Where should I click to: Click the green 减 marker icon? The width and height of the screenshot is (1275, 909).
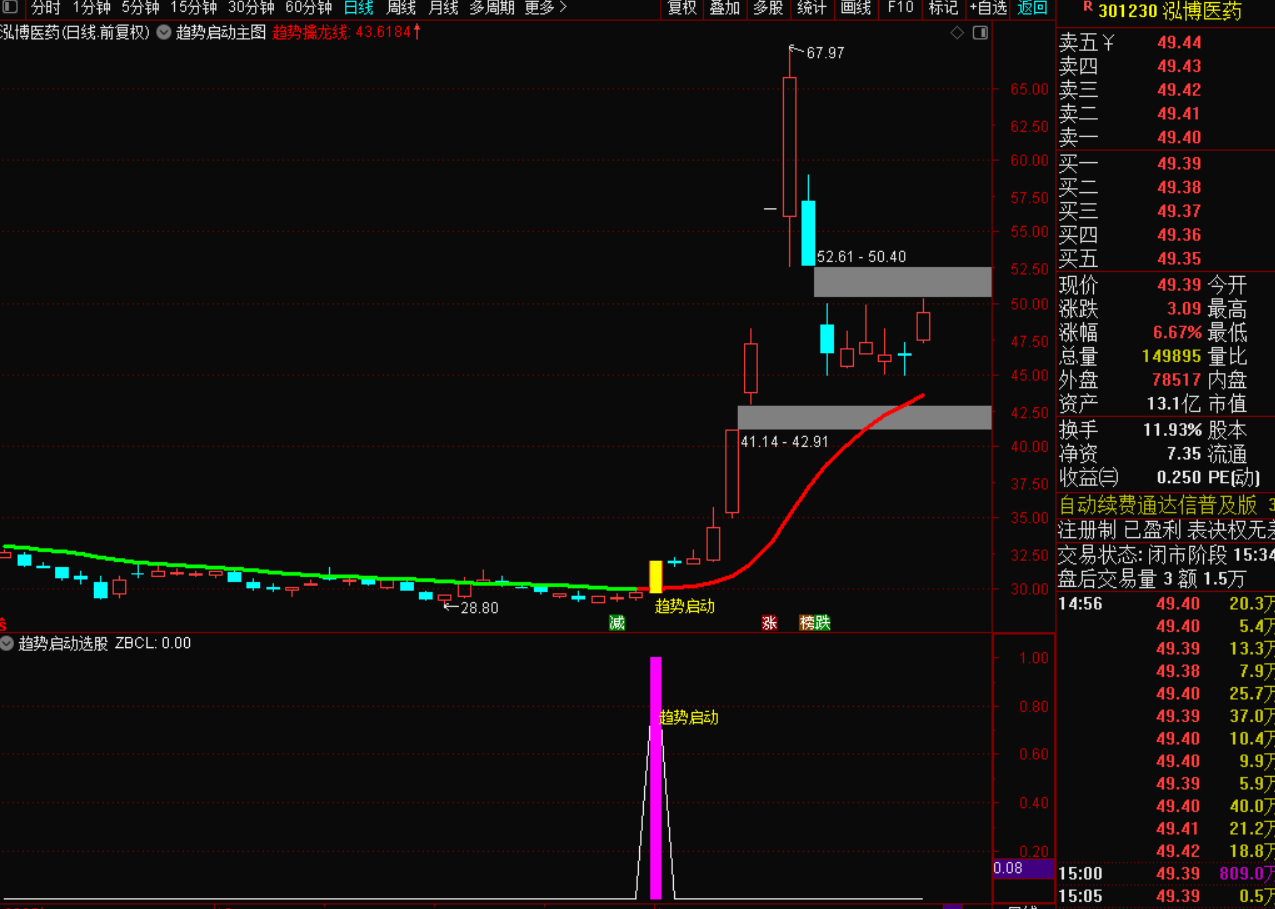pos(617,623)
